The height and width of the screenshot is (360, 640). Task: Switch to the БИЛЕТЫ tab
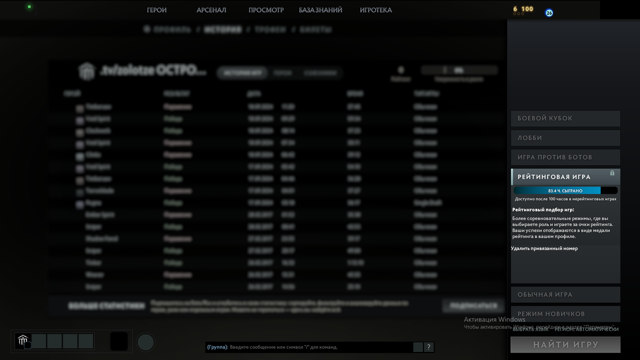(x=316, y=29)
